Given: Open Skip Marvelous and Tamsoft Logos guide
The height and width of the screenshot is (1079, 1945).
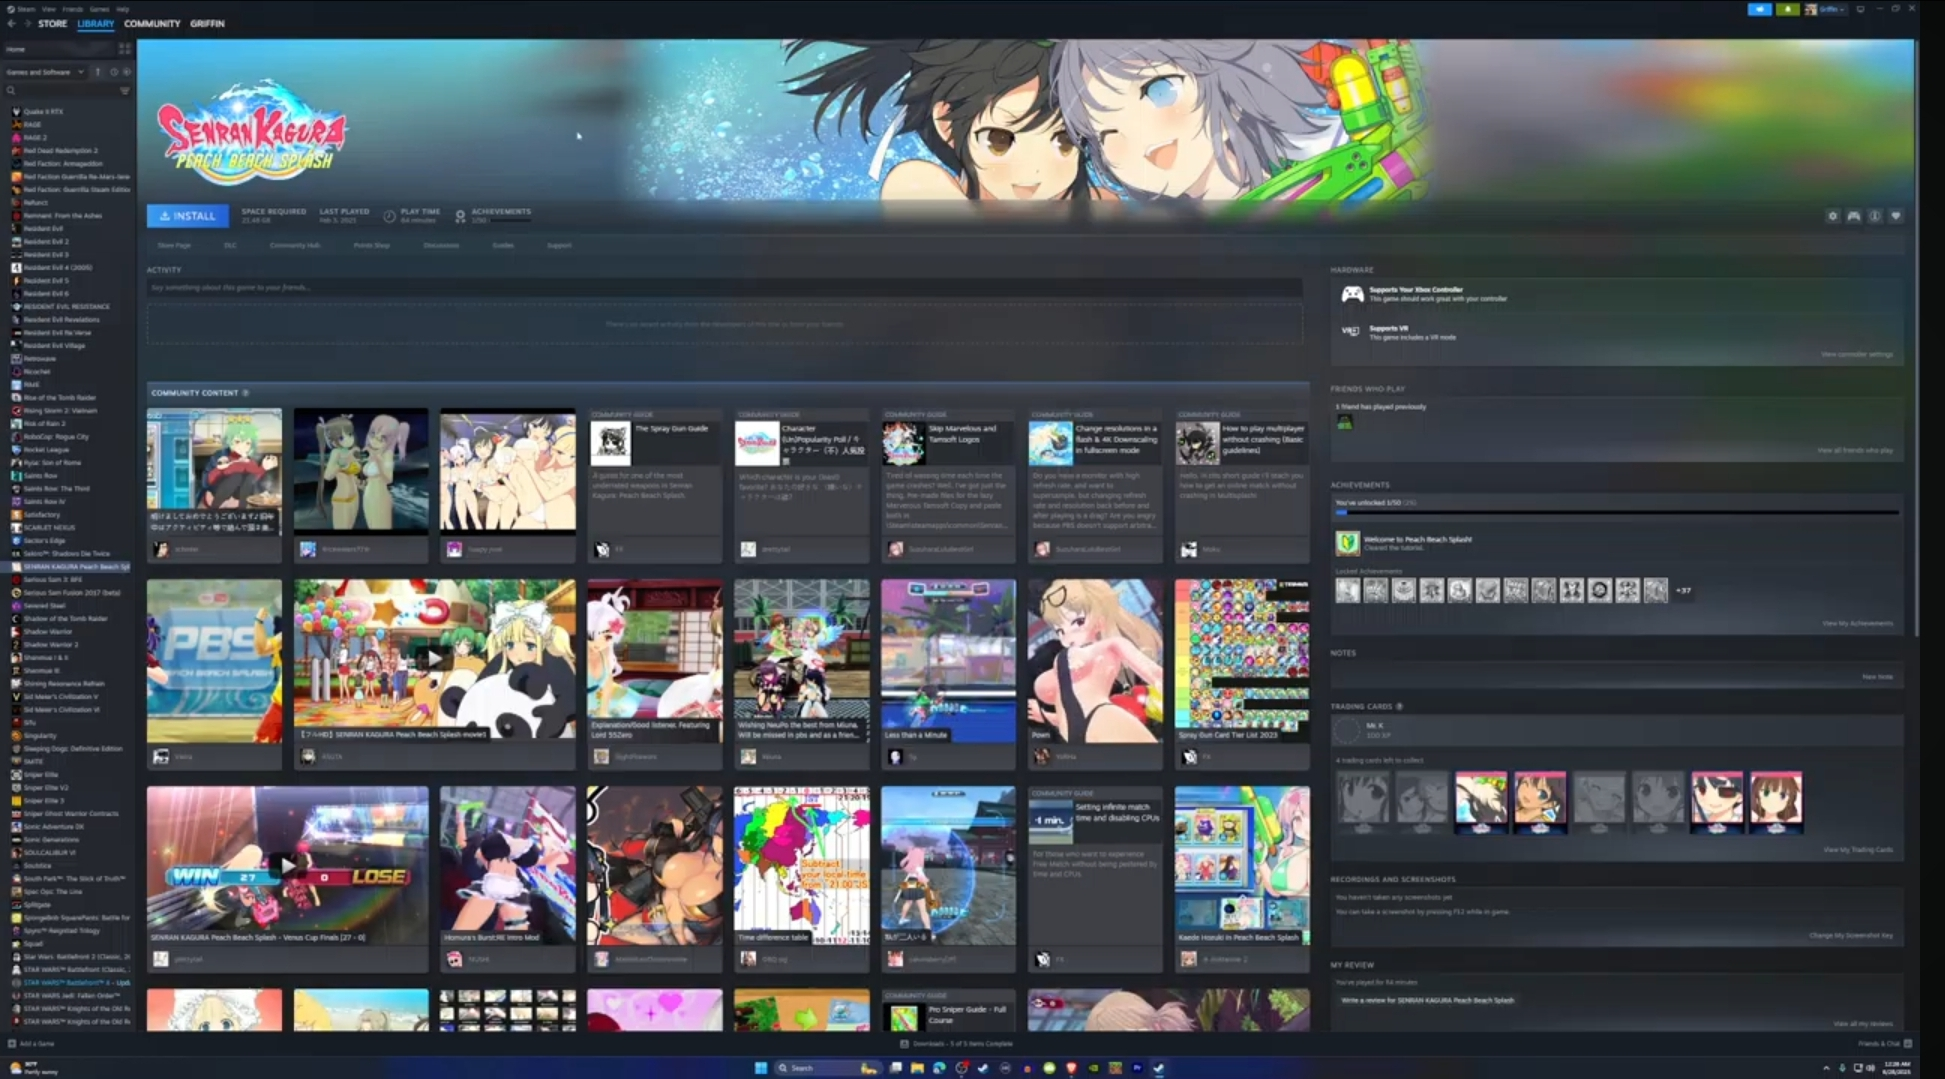Looking at the screenshot, I should tap(947, 485).
